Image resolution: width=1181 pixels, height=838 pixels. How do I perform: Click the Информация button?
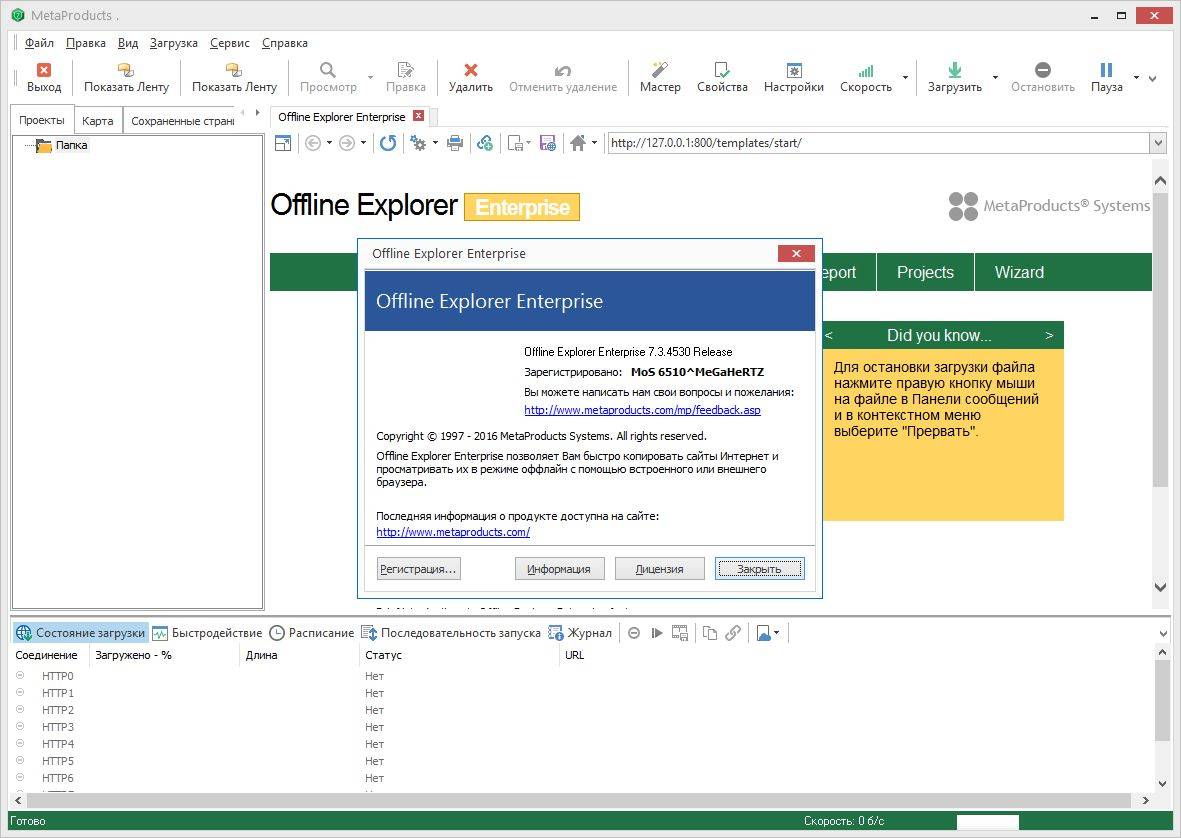tap(559, 568)
